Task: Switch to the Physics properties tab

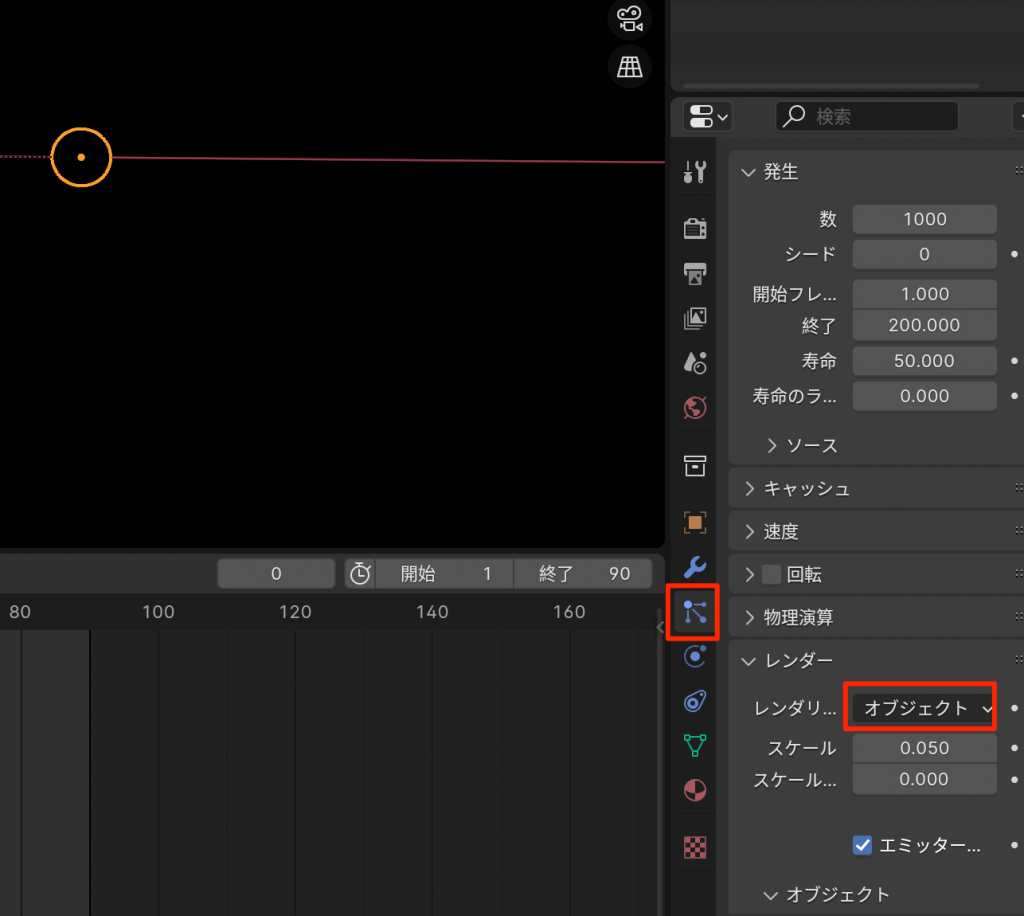Action: point(694,656)
